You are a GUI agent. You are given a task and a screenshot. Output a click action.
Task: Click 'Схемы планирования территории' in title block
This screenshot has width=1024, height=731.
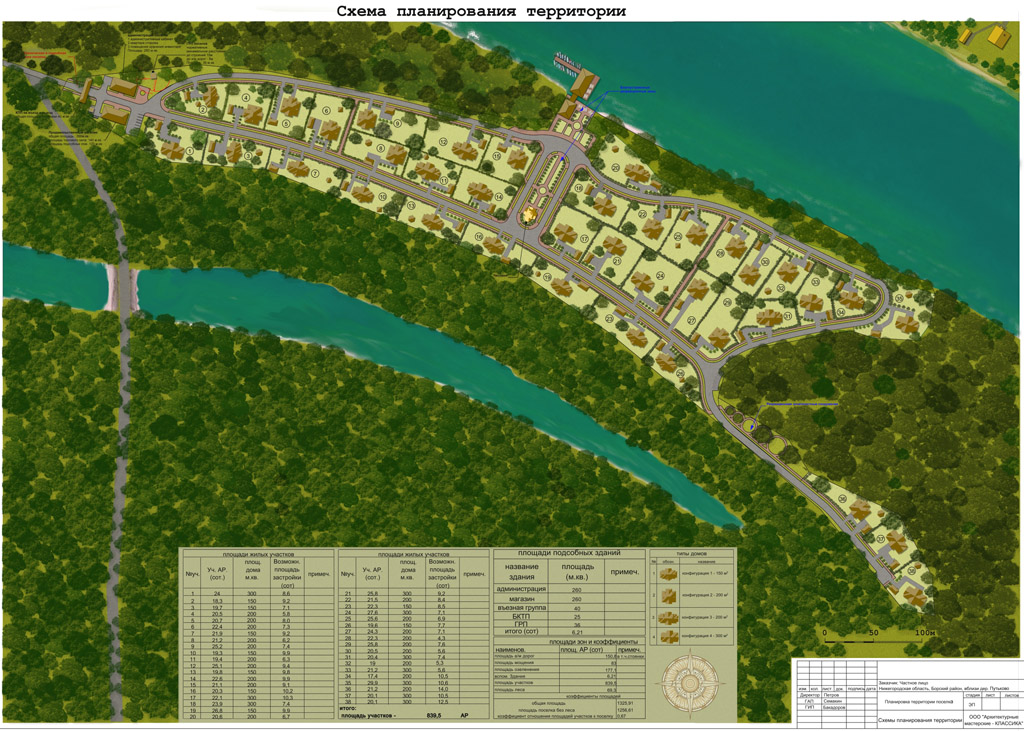click(x=920, y=721)
